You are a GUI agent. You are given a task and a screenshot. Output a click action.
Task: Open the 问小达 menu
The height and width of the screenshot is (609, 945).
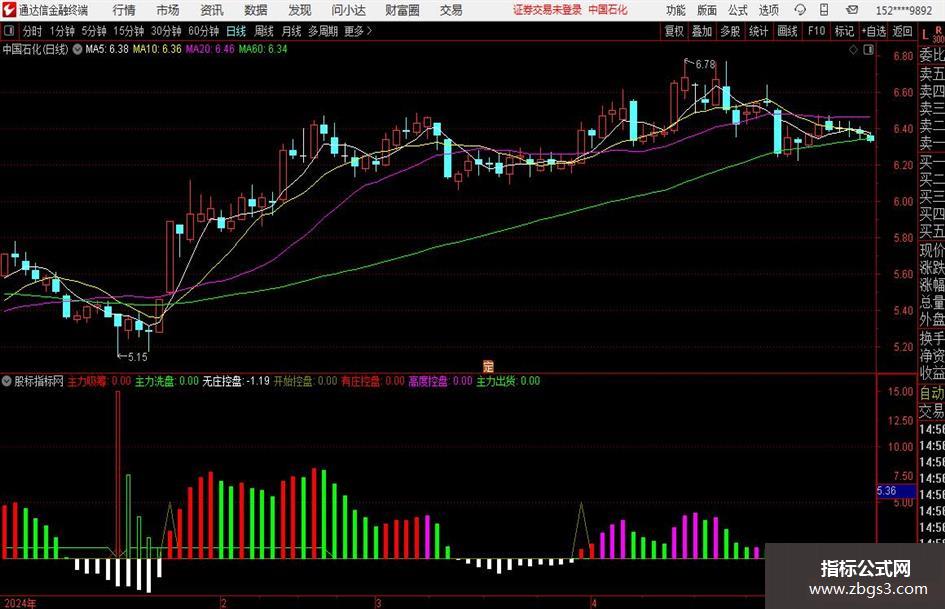tap(348, 10)
